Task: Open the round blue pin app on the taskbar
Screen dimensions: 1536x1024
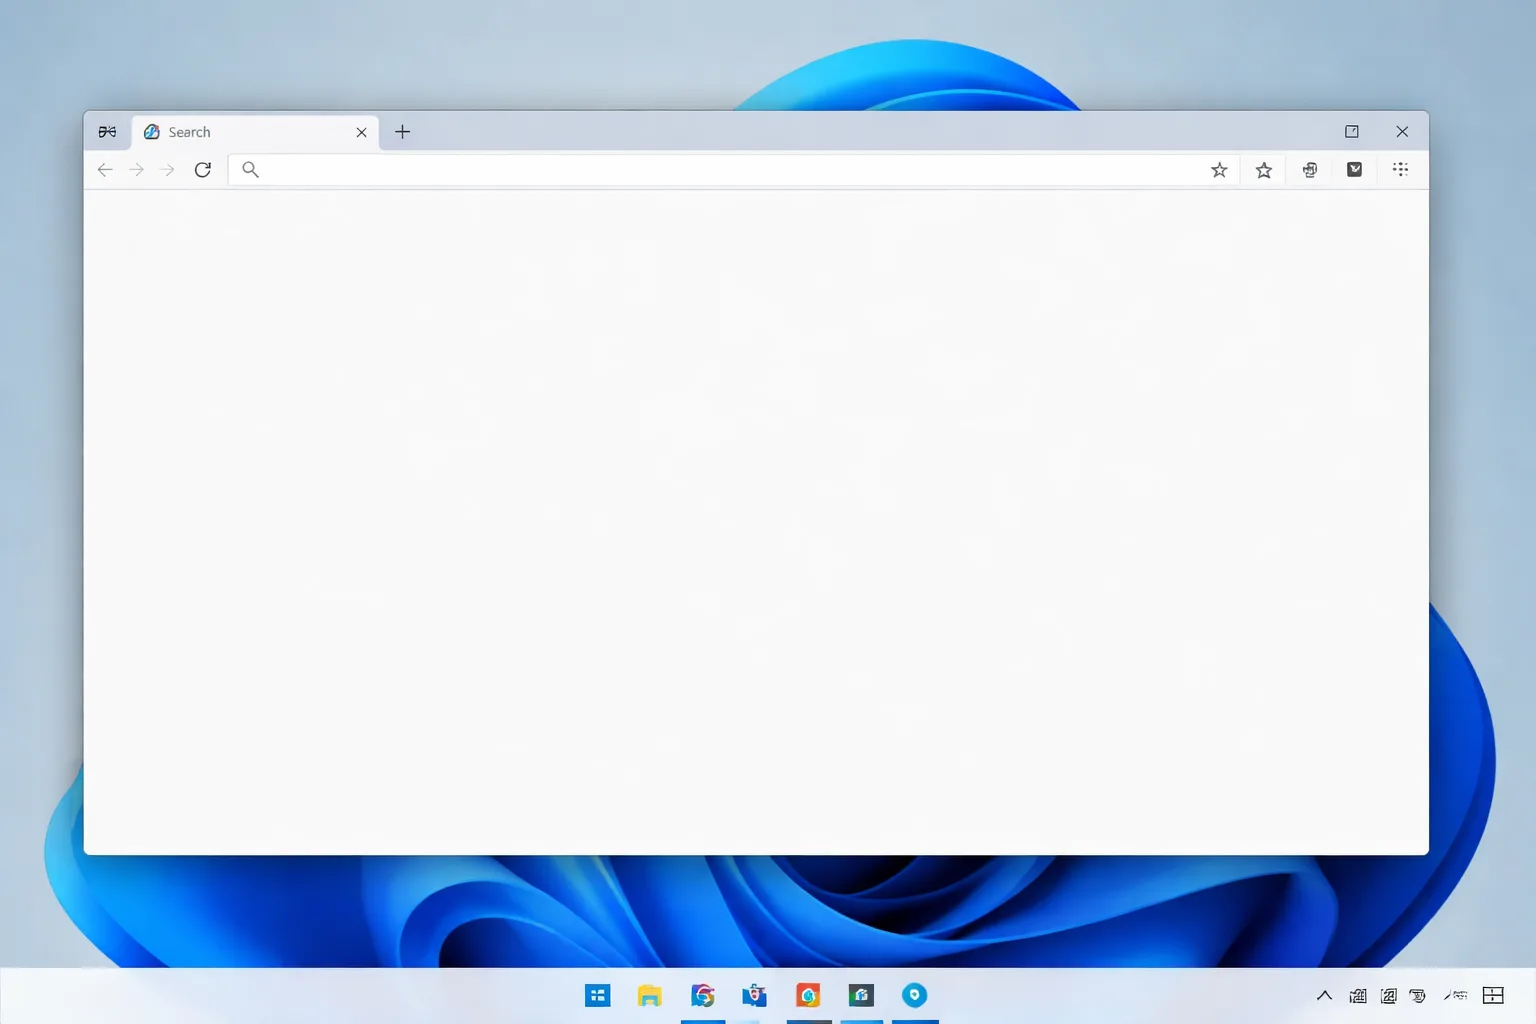Action: (914, 995)
